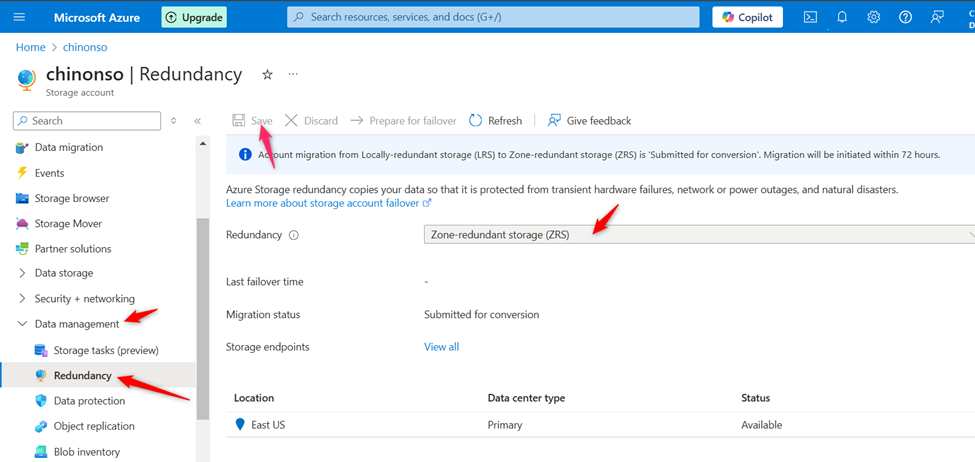Click the Primary data center type cell
Image resolution: width=975 pixels, height=462 pixels.
[x=505, y=425]
